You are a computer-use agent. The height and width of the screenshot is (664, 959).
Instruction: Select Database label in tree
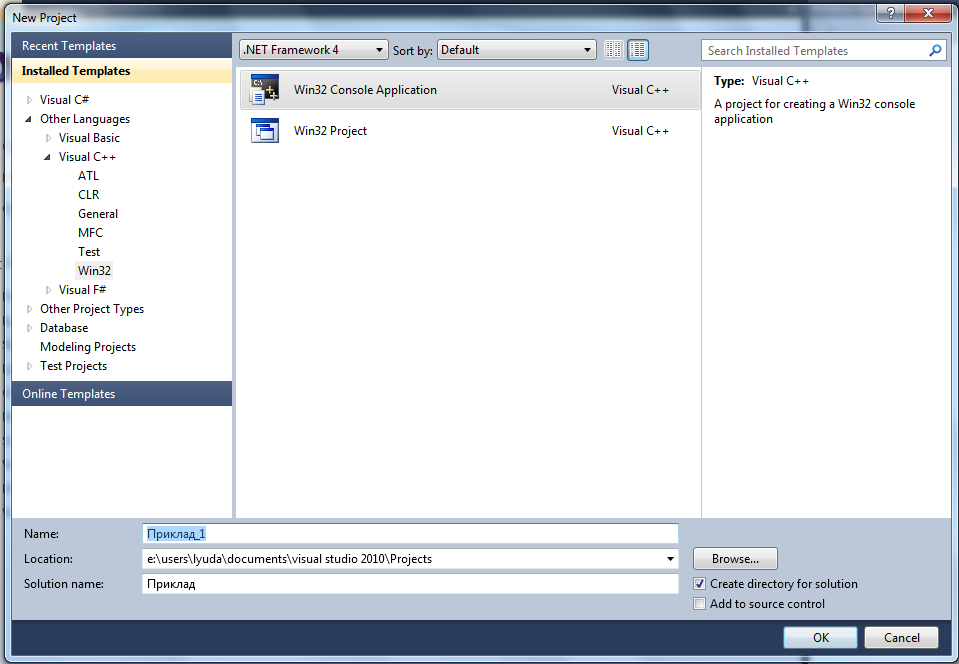(64, 328)
